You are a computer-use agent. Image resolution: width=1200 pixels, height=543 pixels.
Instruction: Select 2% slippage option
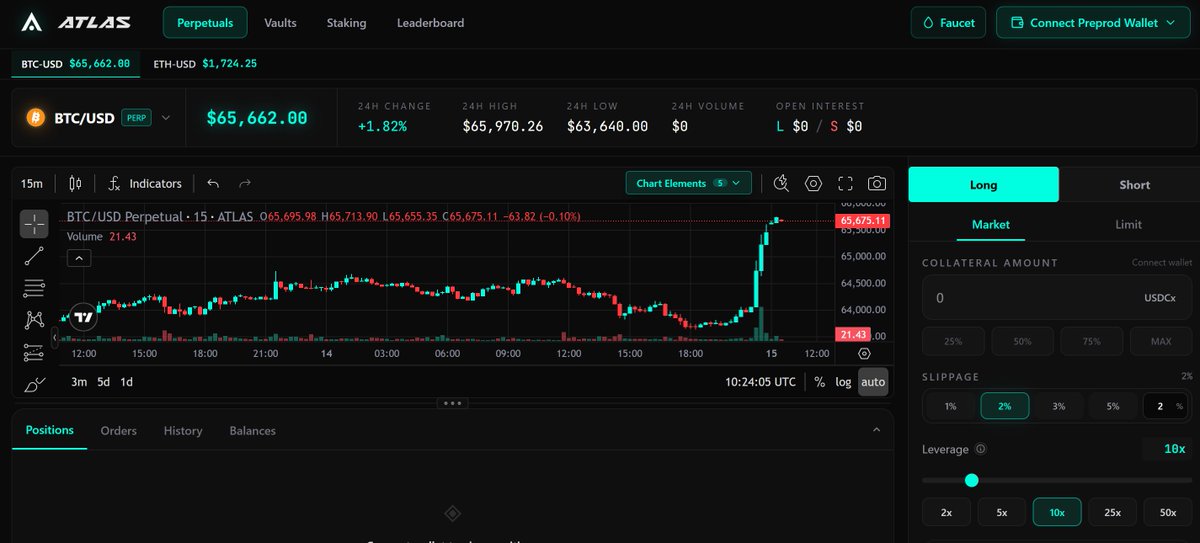click(1005, 406)
